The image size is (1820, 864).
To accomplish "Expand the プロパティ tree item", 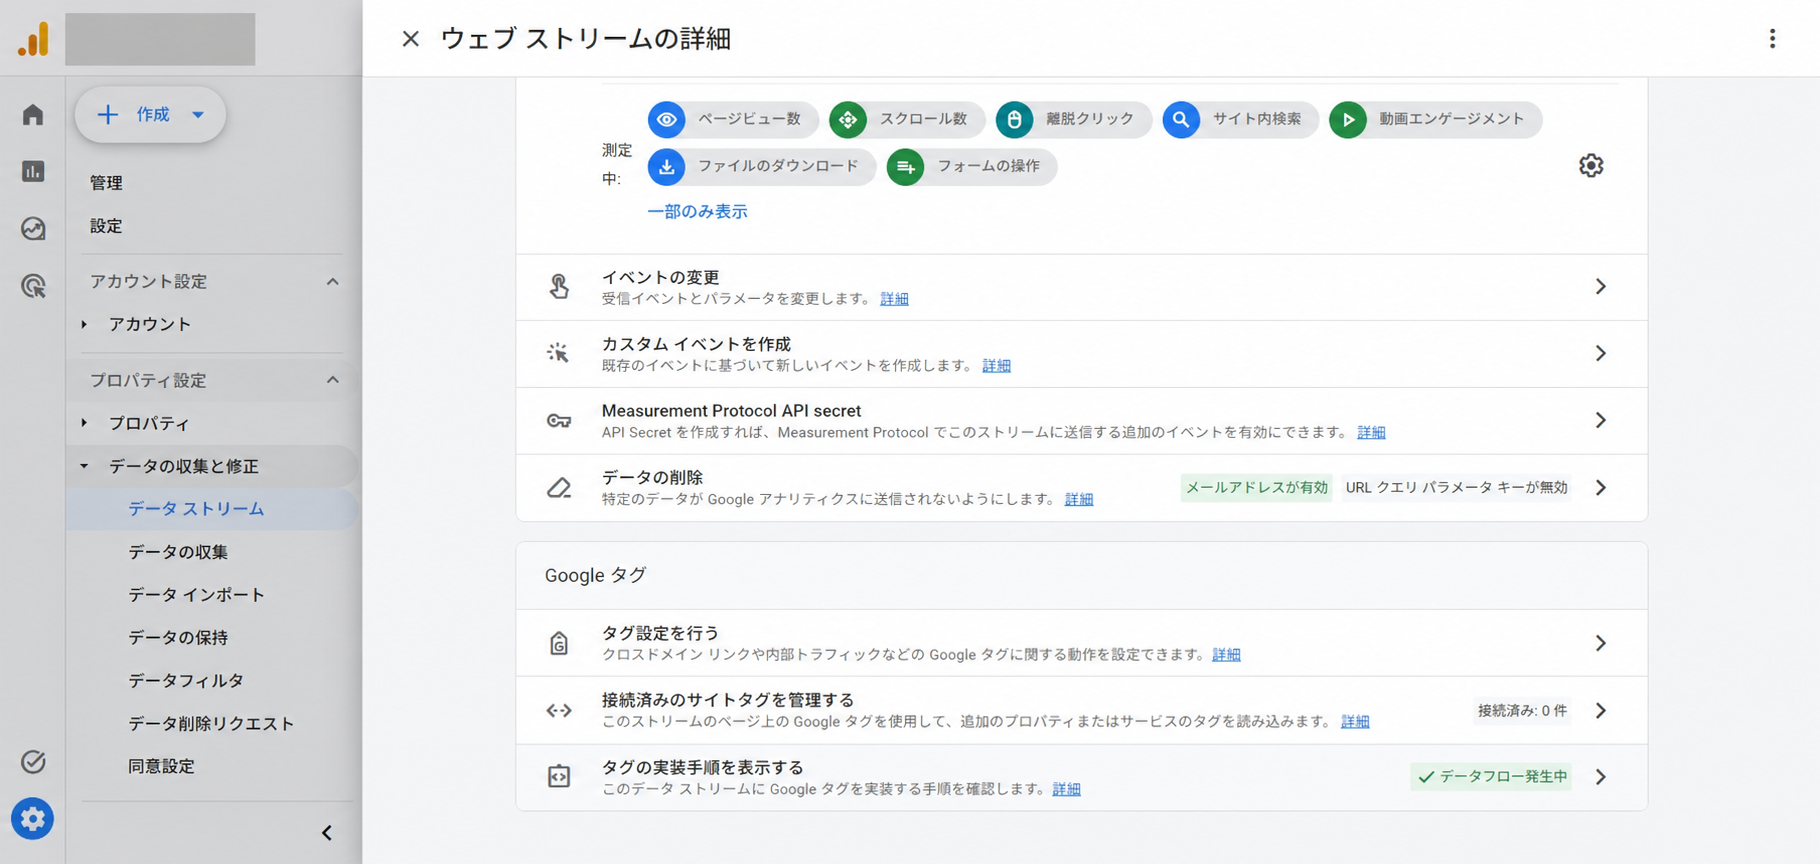I will [x=84, y=423].
